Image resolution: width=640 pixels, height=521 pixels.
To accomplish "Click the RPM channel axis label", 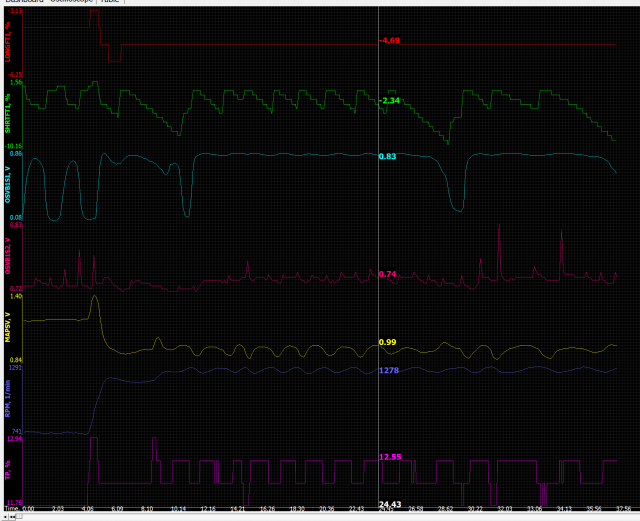I will (8, 400).
